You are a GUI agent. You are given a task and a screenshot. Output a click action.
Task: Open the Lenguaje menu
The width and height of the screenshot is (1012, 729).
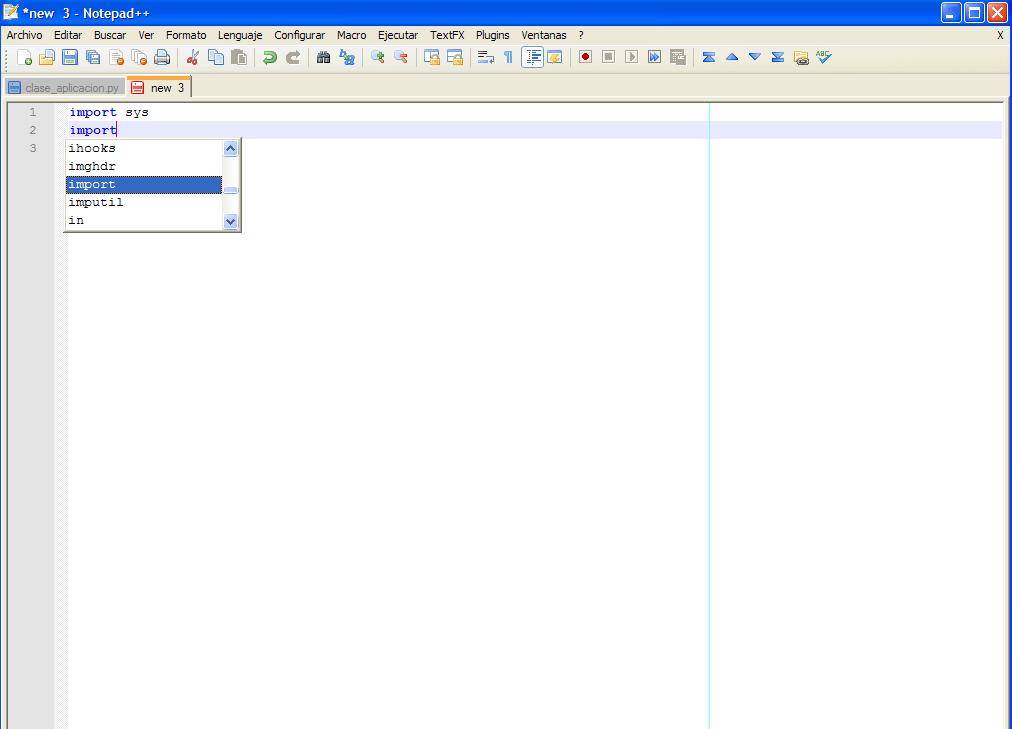click(x=239, y=35)
